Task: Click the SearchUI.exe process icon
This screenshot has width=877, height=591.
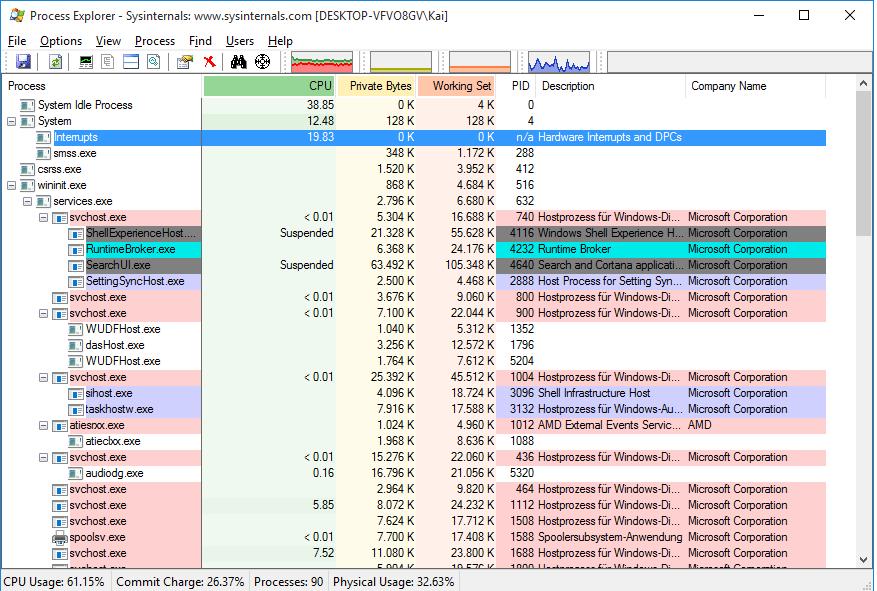Action: tap(76, 266)
